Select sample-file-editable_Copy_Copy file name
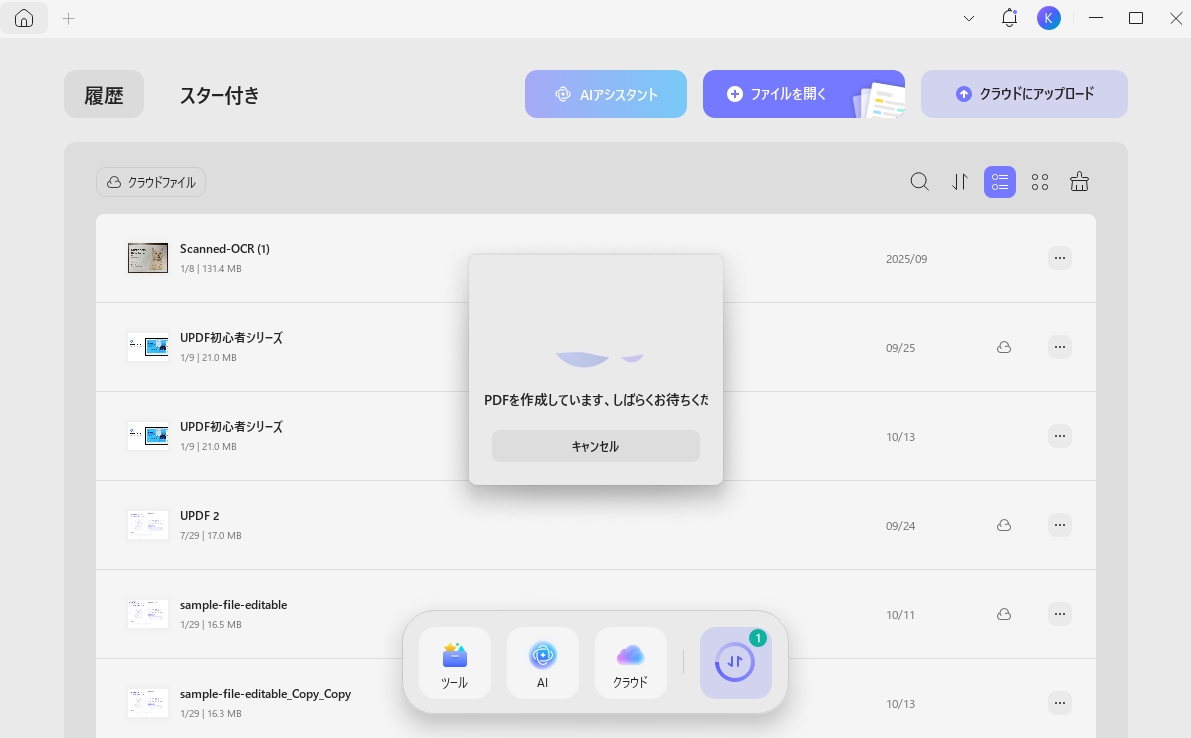The width and height of the screenshot is (1191, 738). pyautogui.click(x=265, y=693)
